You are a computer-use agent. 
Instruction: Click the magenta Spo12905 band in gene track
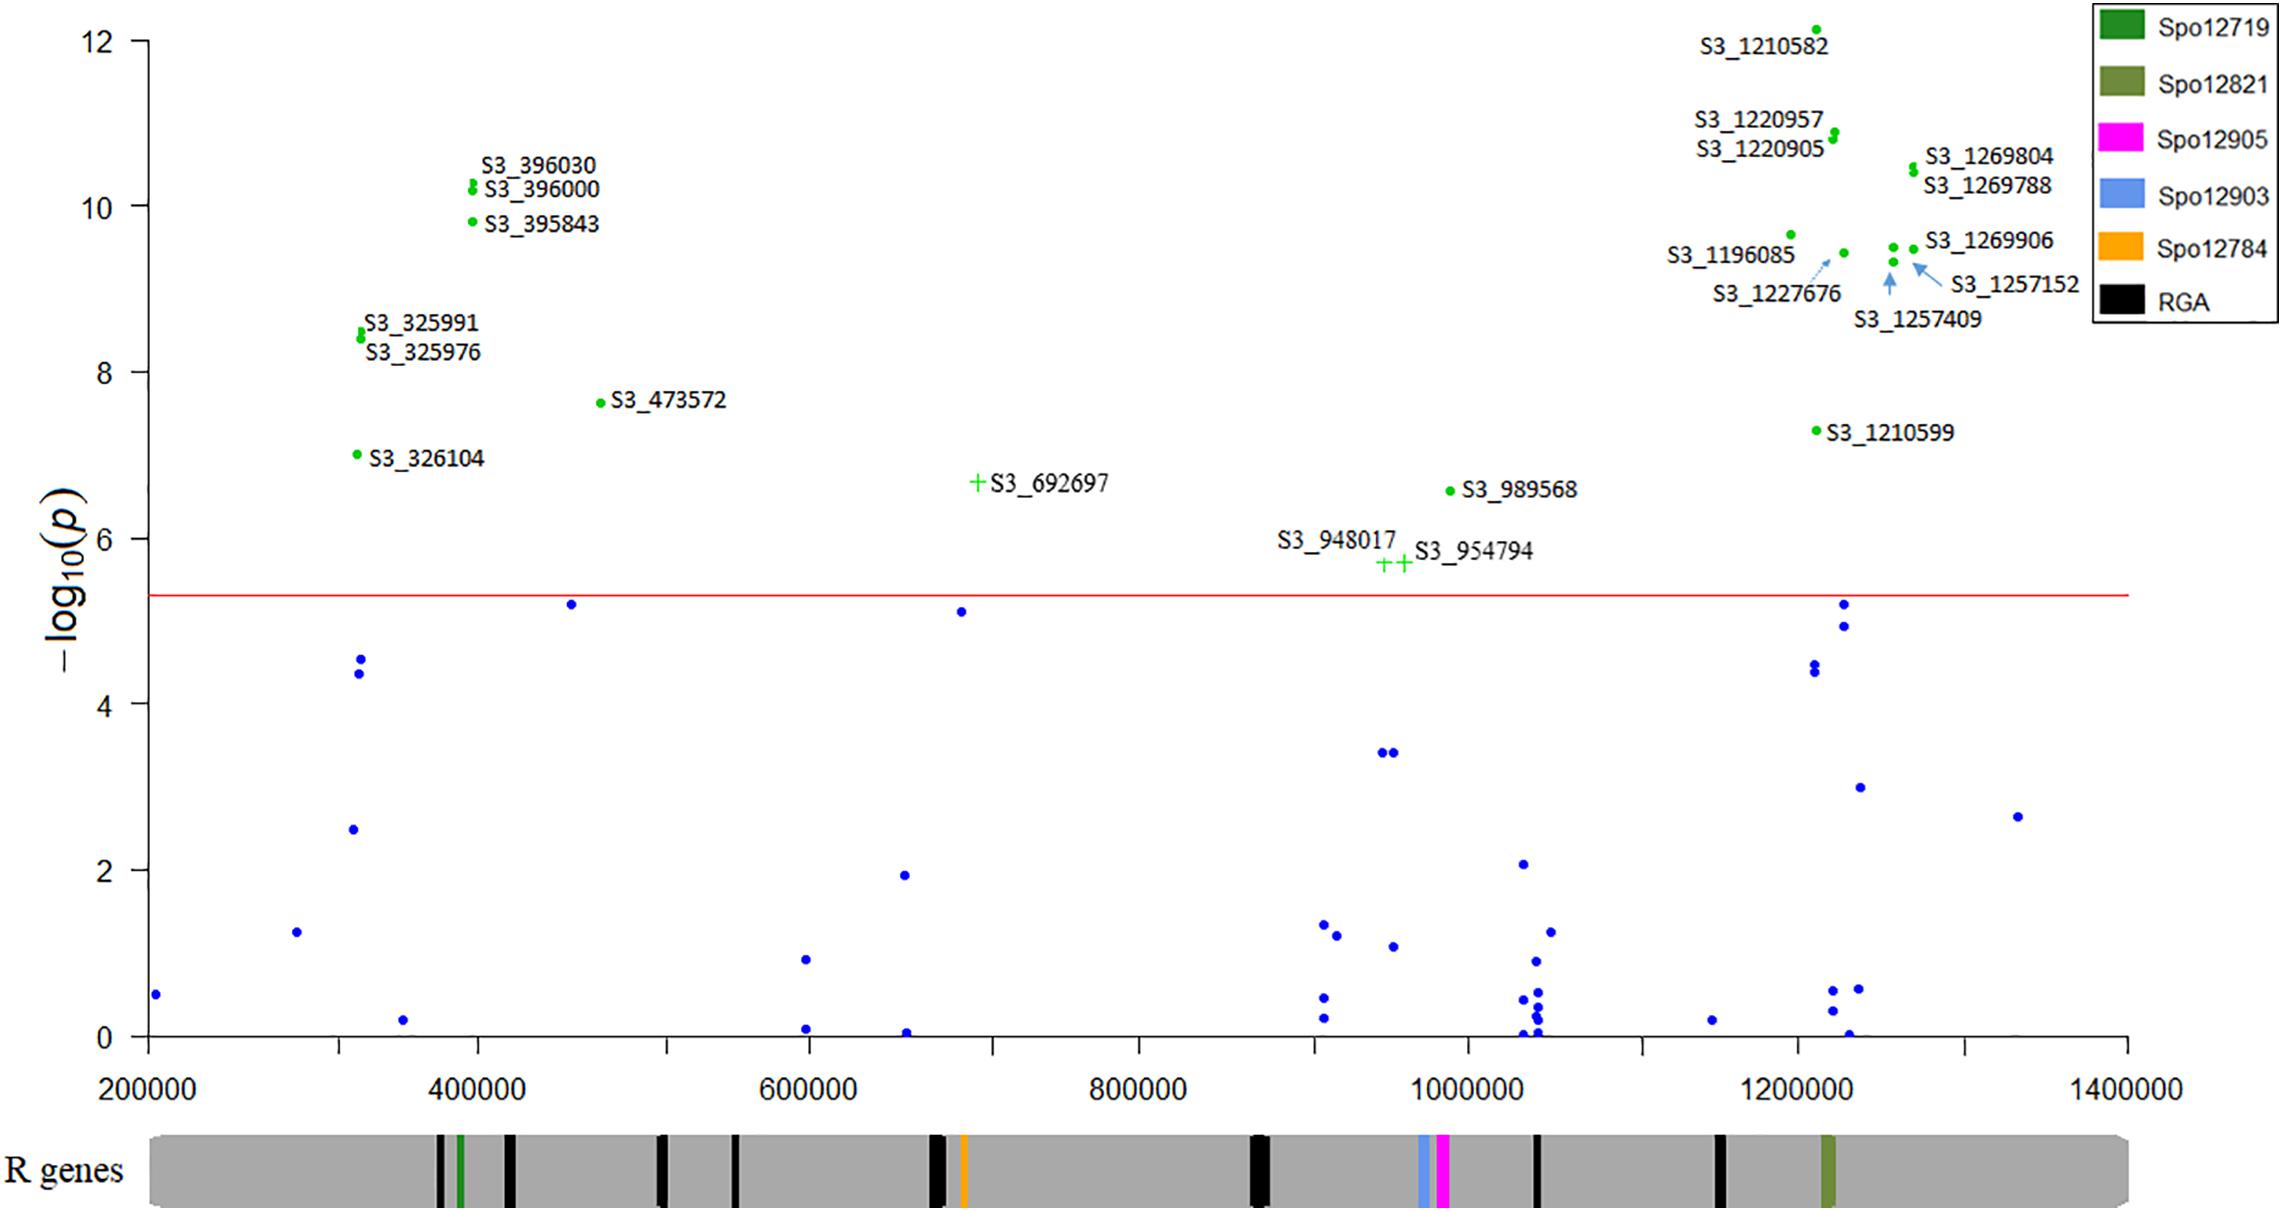point(1443,1170)
